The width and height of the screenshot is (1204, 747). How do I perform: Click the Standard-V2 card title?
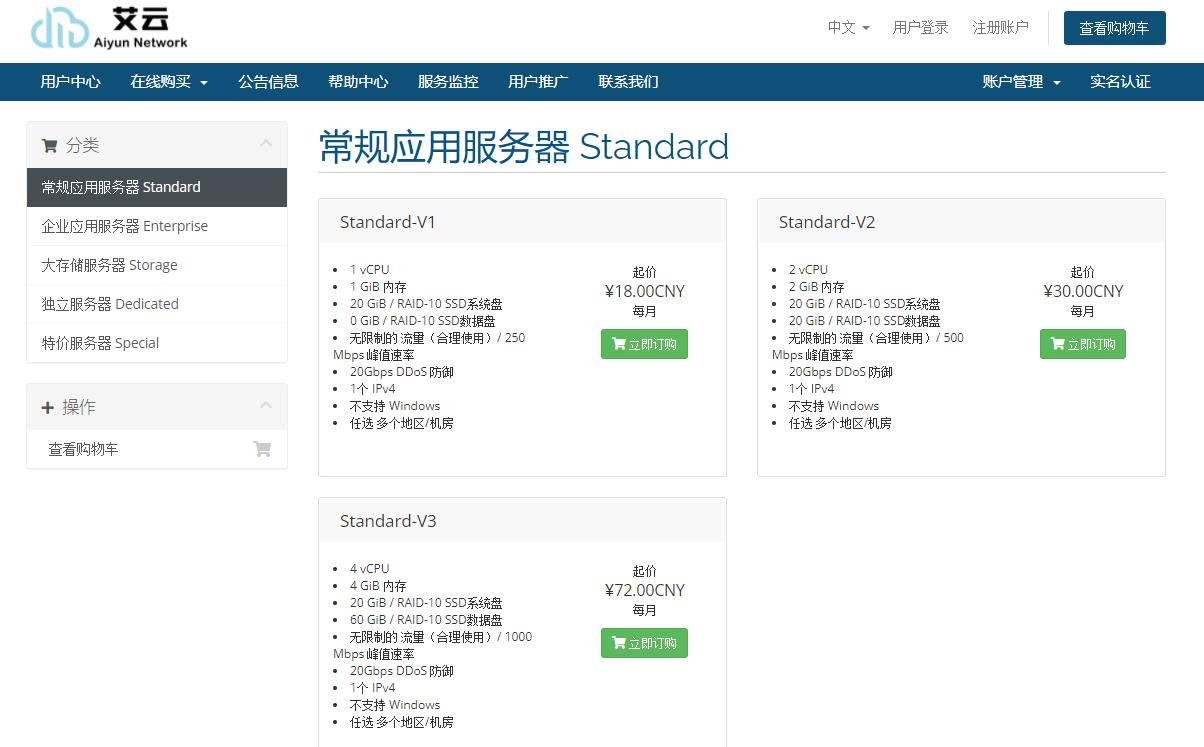coord(827,222)
